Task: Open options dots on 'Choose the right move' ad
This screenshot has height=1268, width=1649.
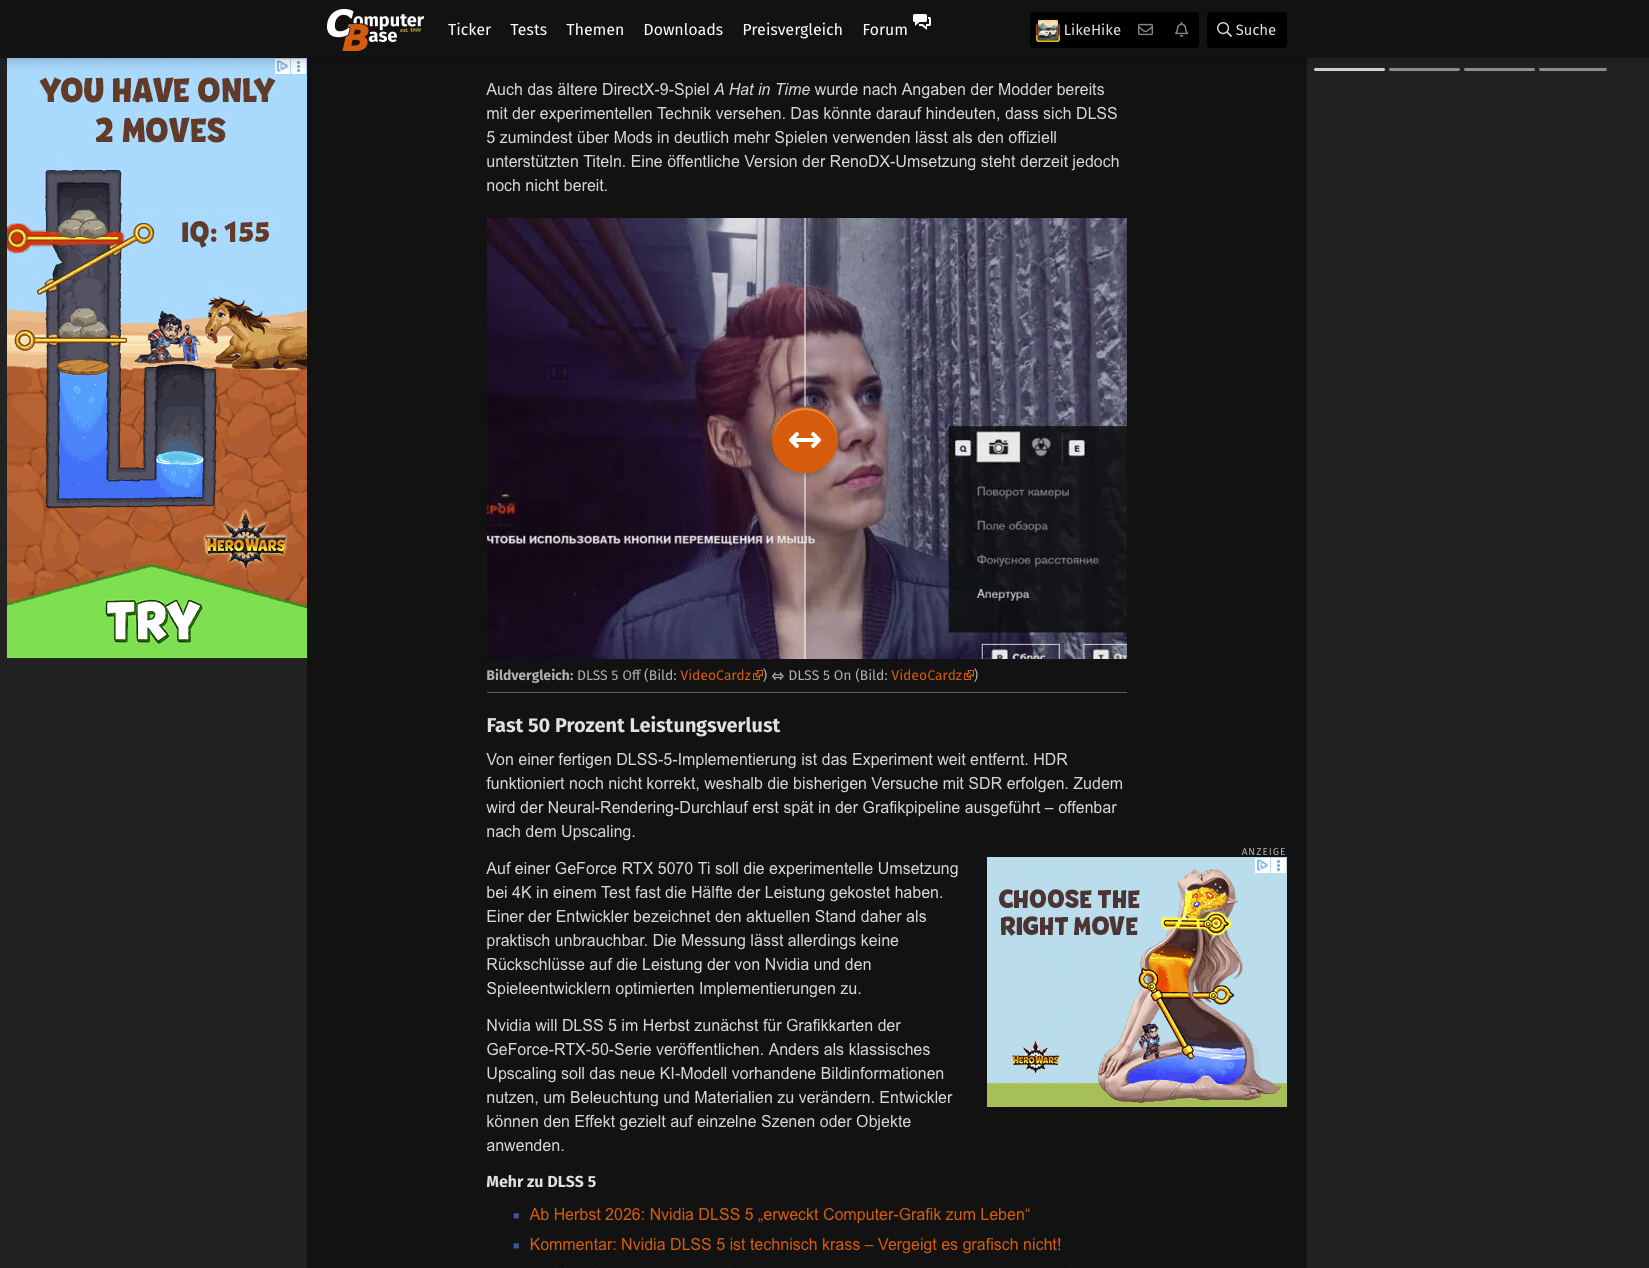Action: (x=1278, y=865)
